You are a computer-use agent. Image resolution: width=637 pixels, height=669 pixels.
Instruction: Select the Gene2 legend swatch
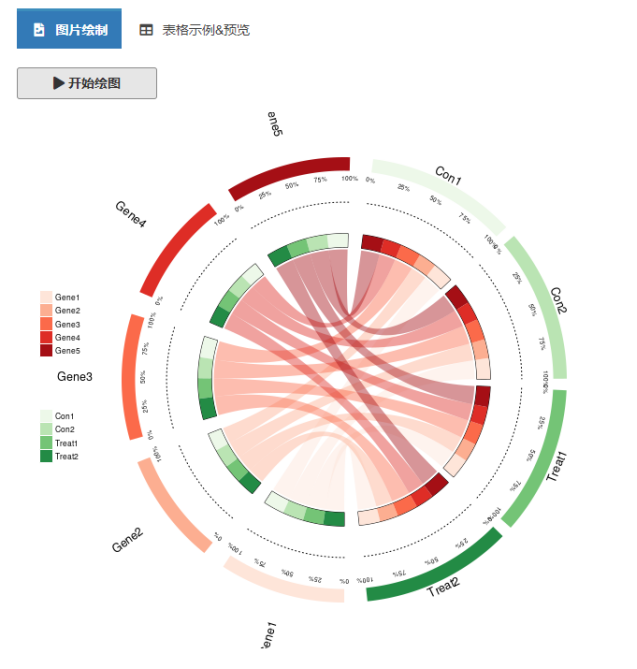(x=46, y=311)
